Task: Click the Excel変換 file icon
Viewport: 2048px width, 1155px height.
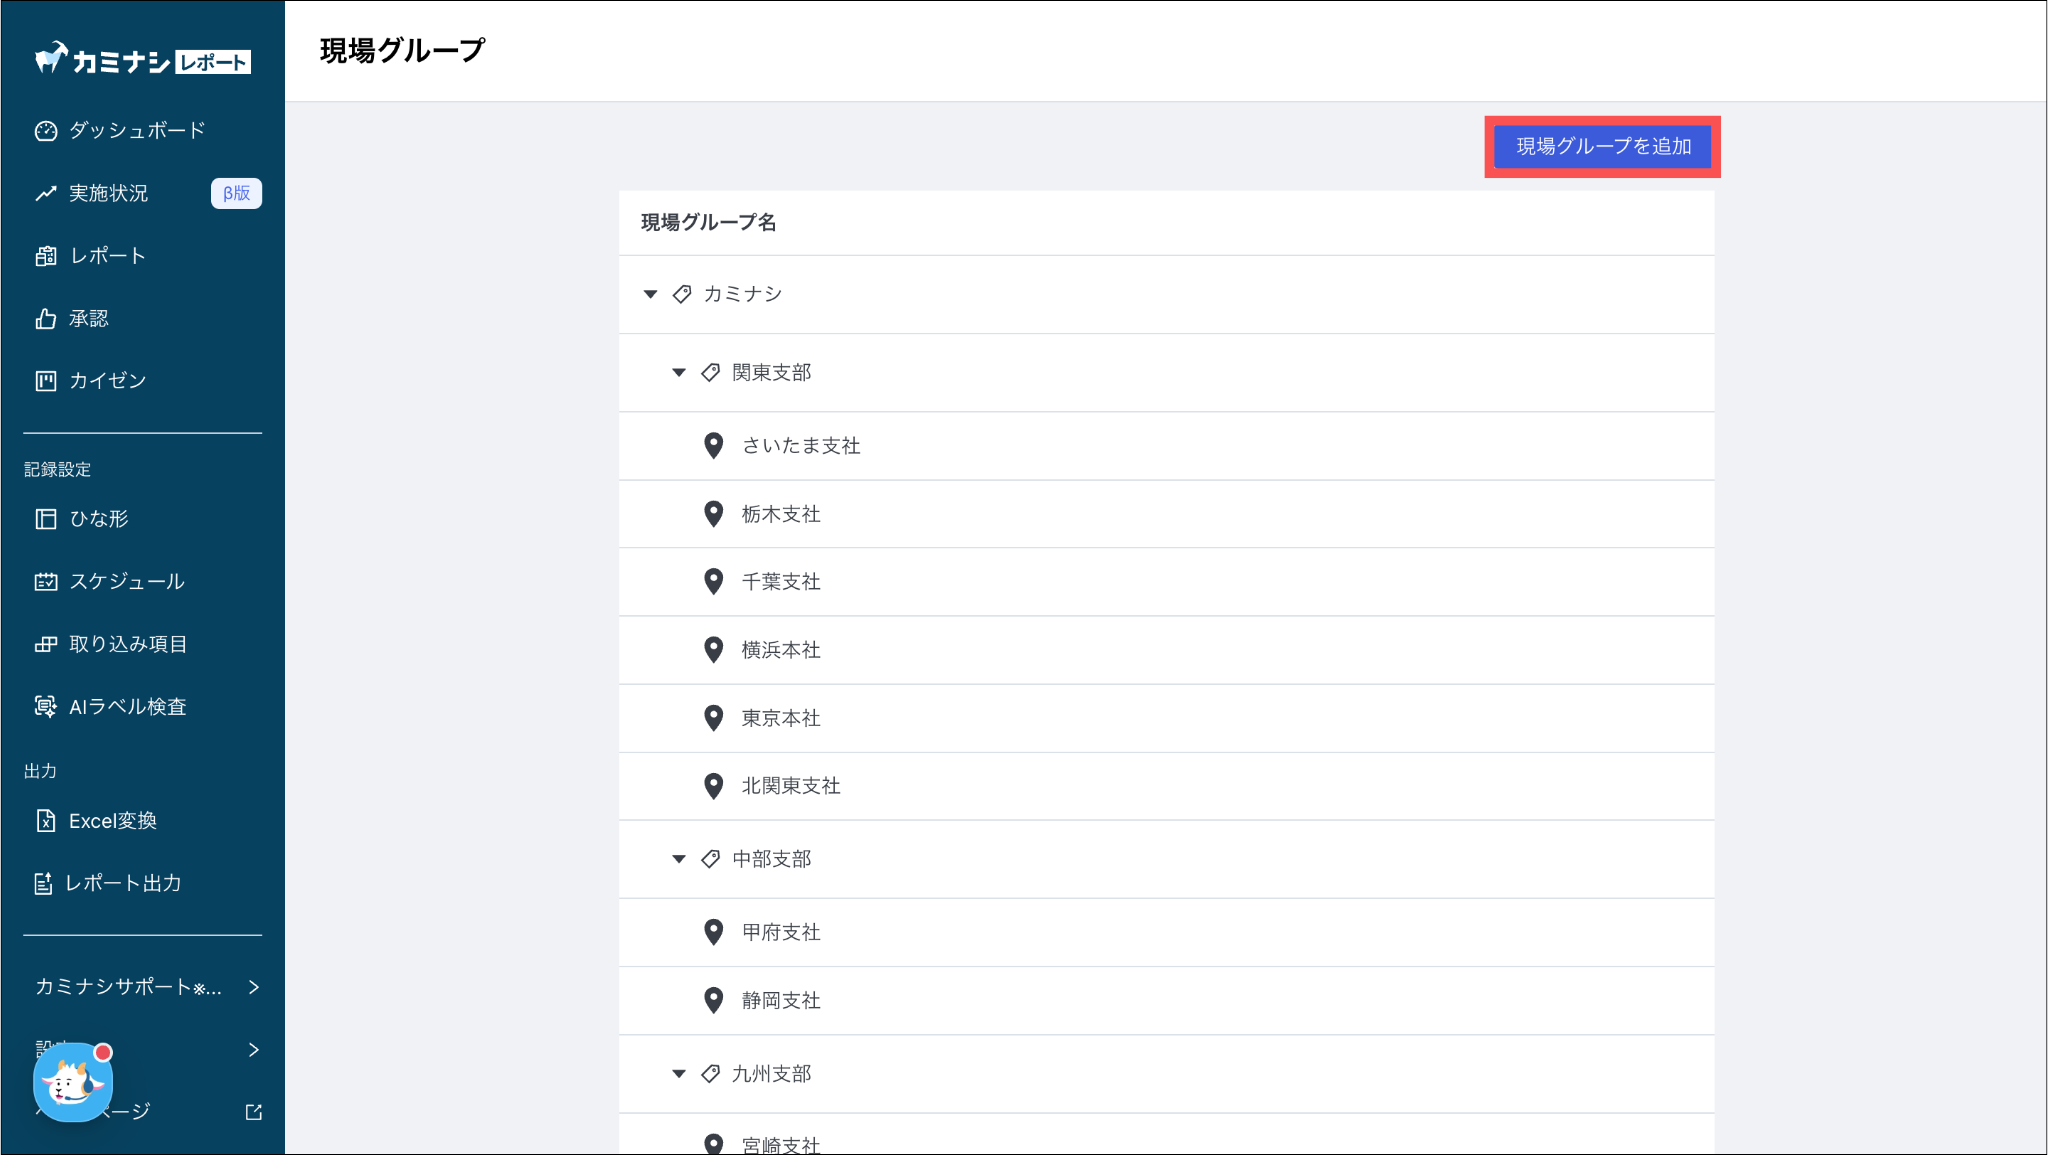Action: 46,821
